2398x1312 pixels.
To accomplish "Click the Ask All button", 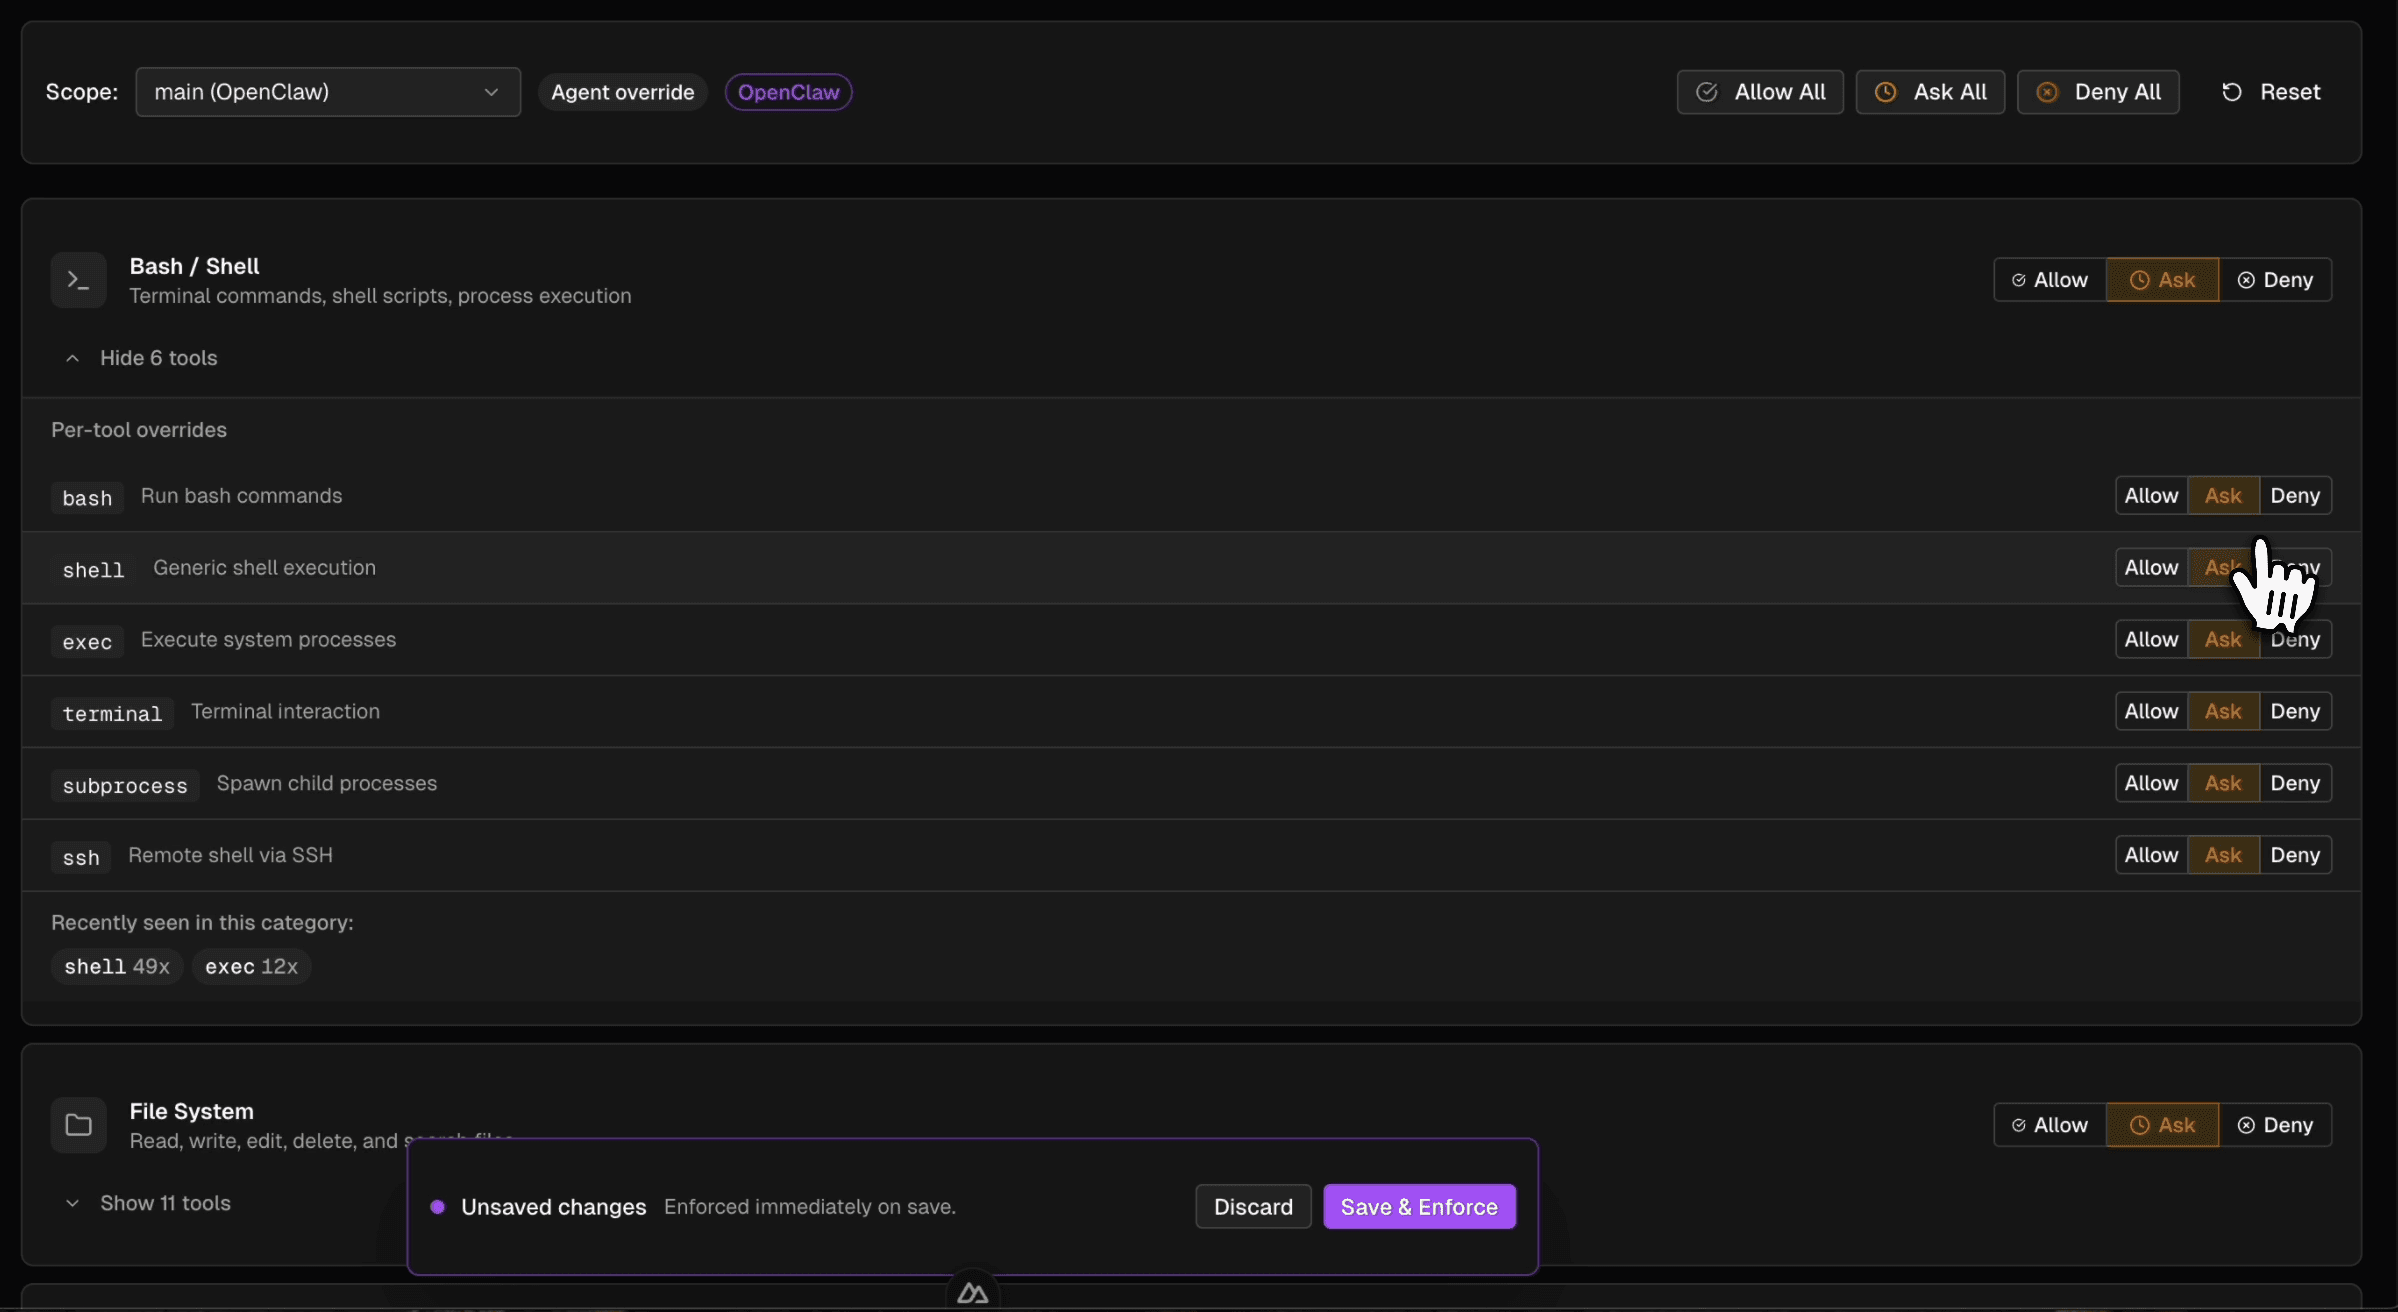I will (x=1930, y=92).
